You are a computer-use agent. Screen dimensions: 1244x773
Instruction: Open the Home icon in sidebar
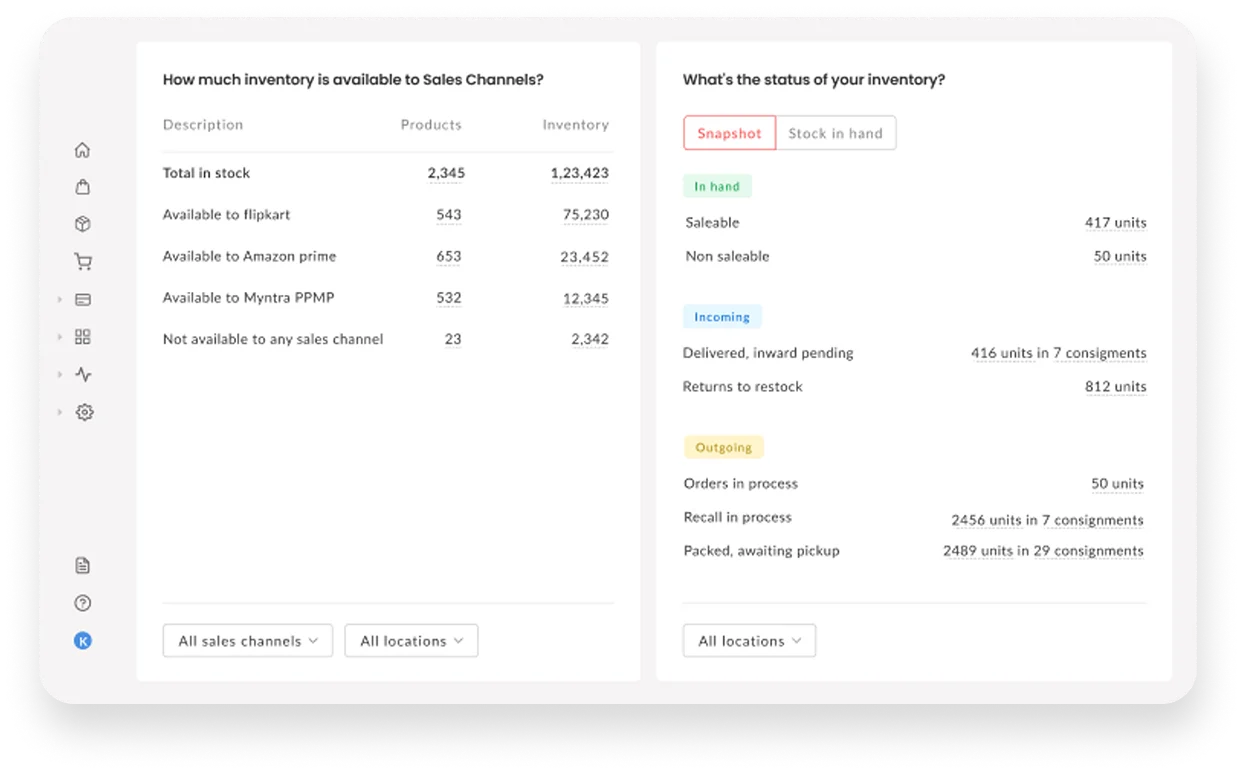click(x=83, y=150)
